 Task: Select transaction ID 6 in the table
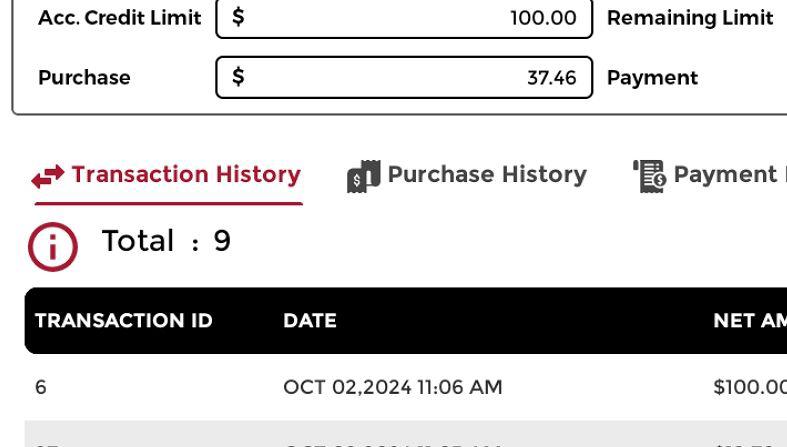tap(41, 387)
